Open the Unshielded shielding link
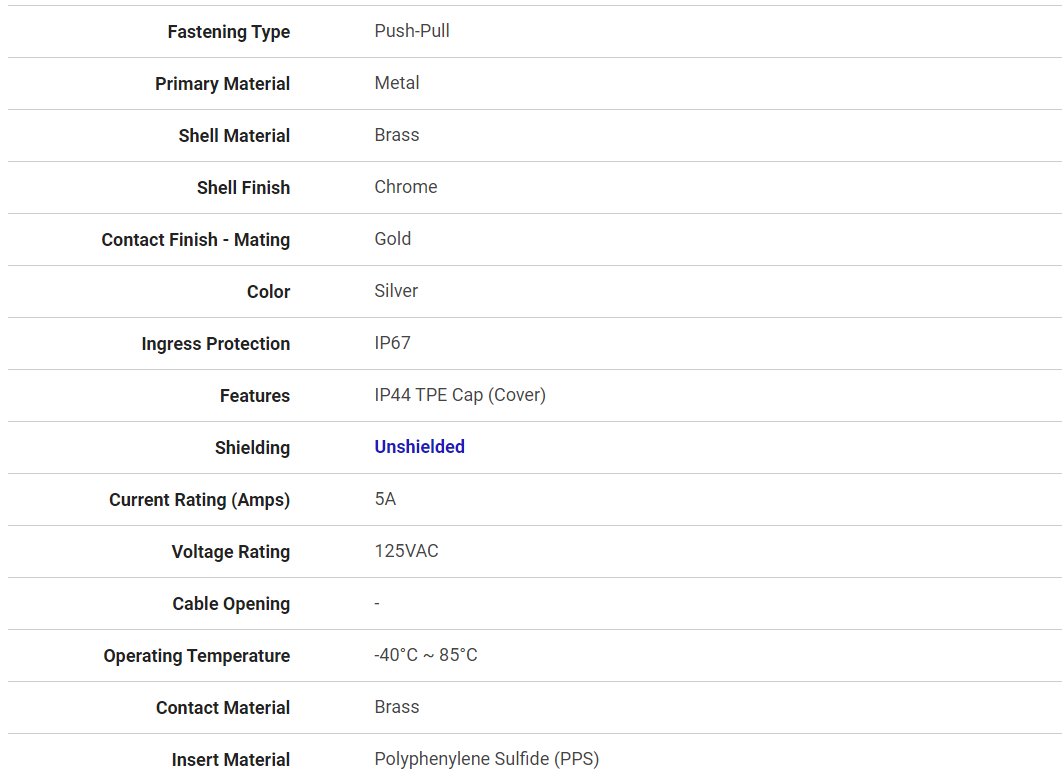This screenshot has height=781, width=1062. (x=419, y=447)
